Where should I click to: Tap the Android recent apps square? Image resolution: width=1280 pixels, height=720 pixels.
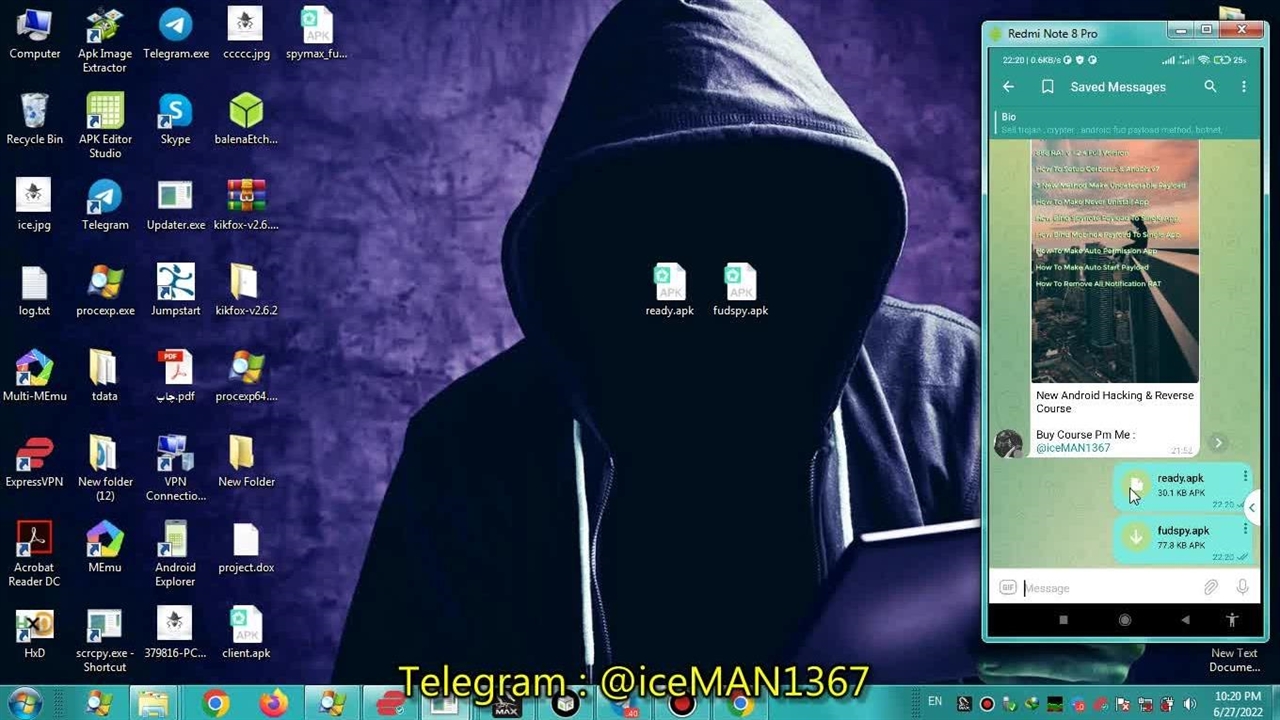tap(1063, 620)
